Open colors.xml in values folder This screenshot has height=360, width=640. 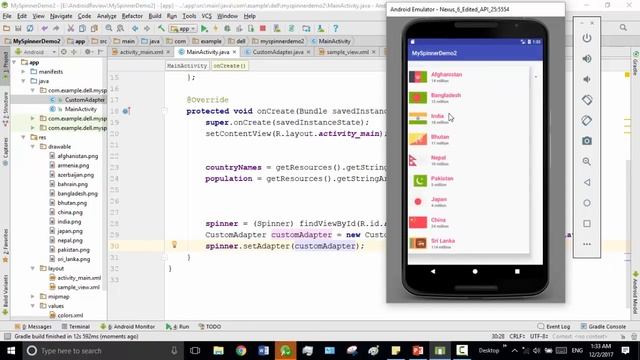click(70, 316)
